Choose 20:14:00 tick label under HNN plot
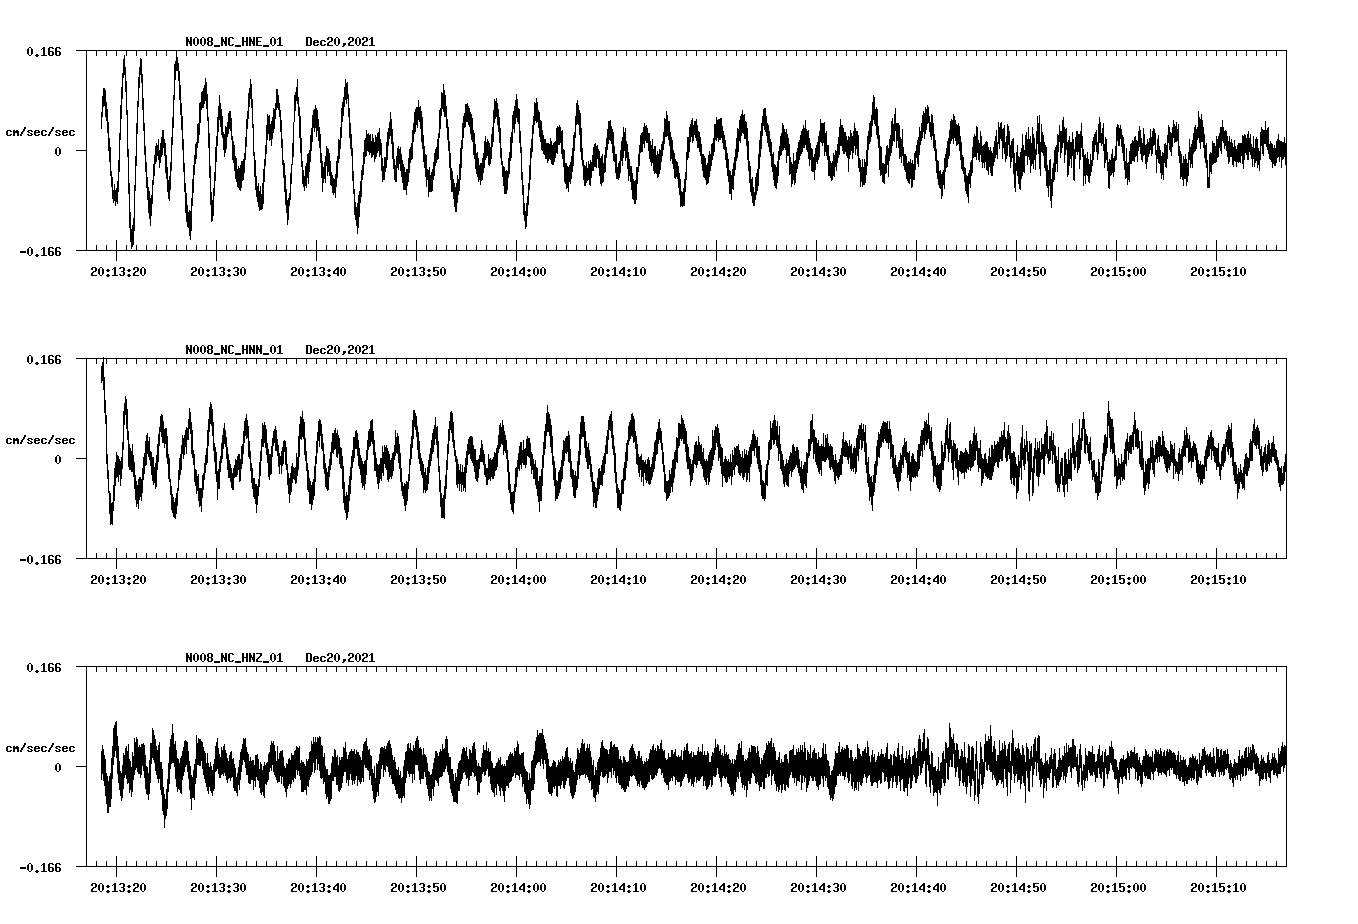 pos(518,580)
